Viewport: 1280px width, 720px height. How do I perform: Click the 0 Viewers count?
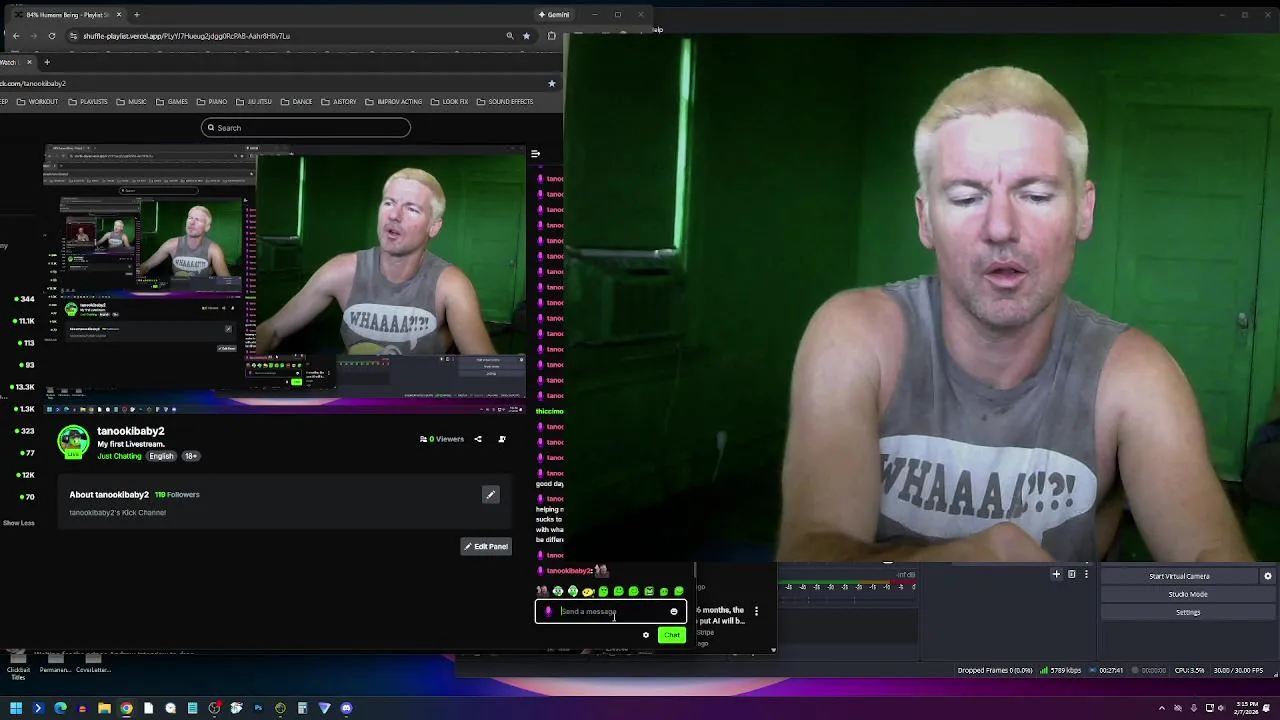tap(442, 439)
